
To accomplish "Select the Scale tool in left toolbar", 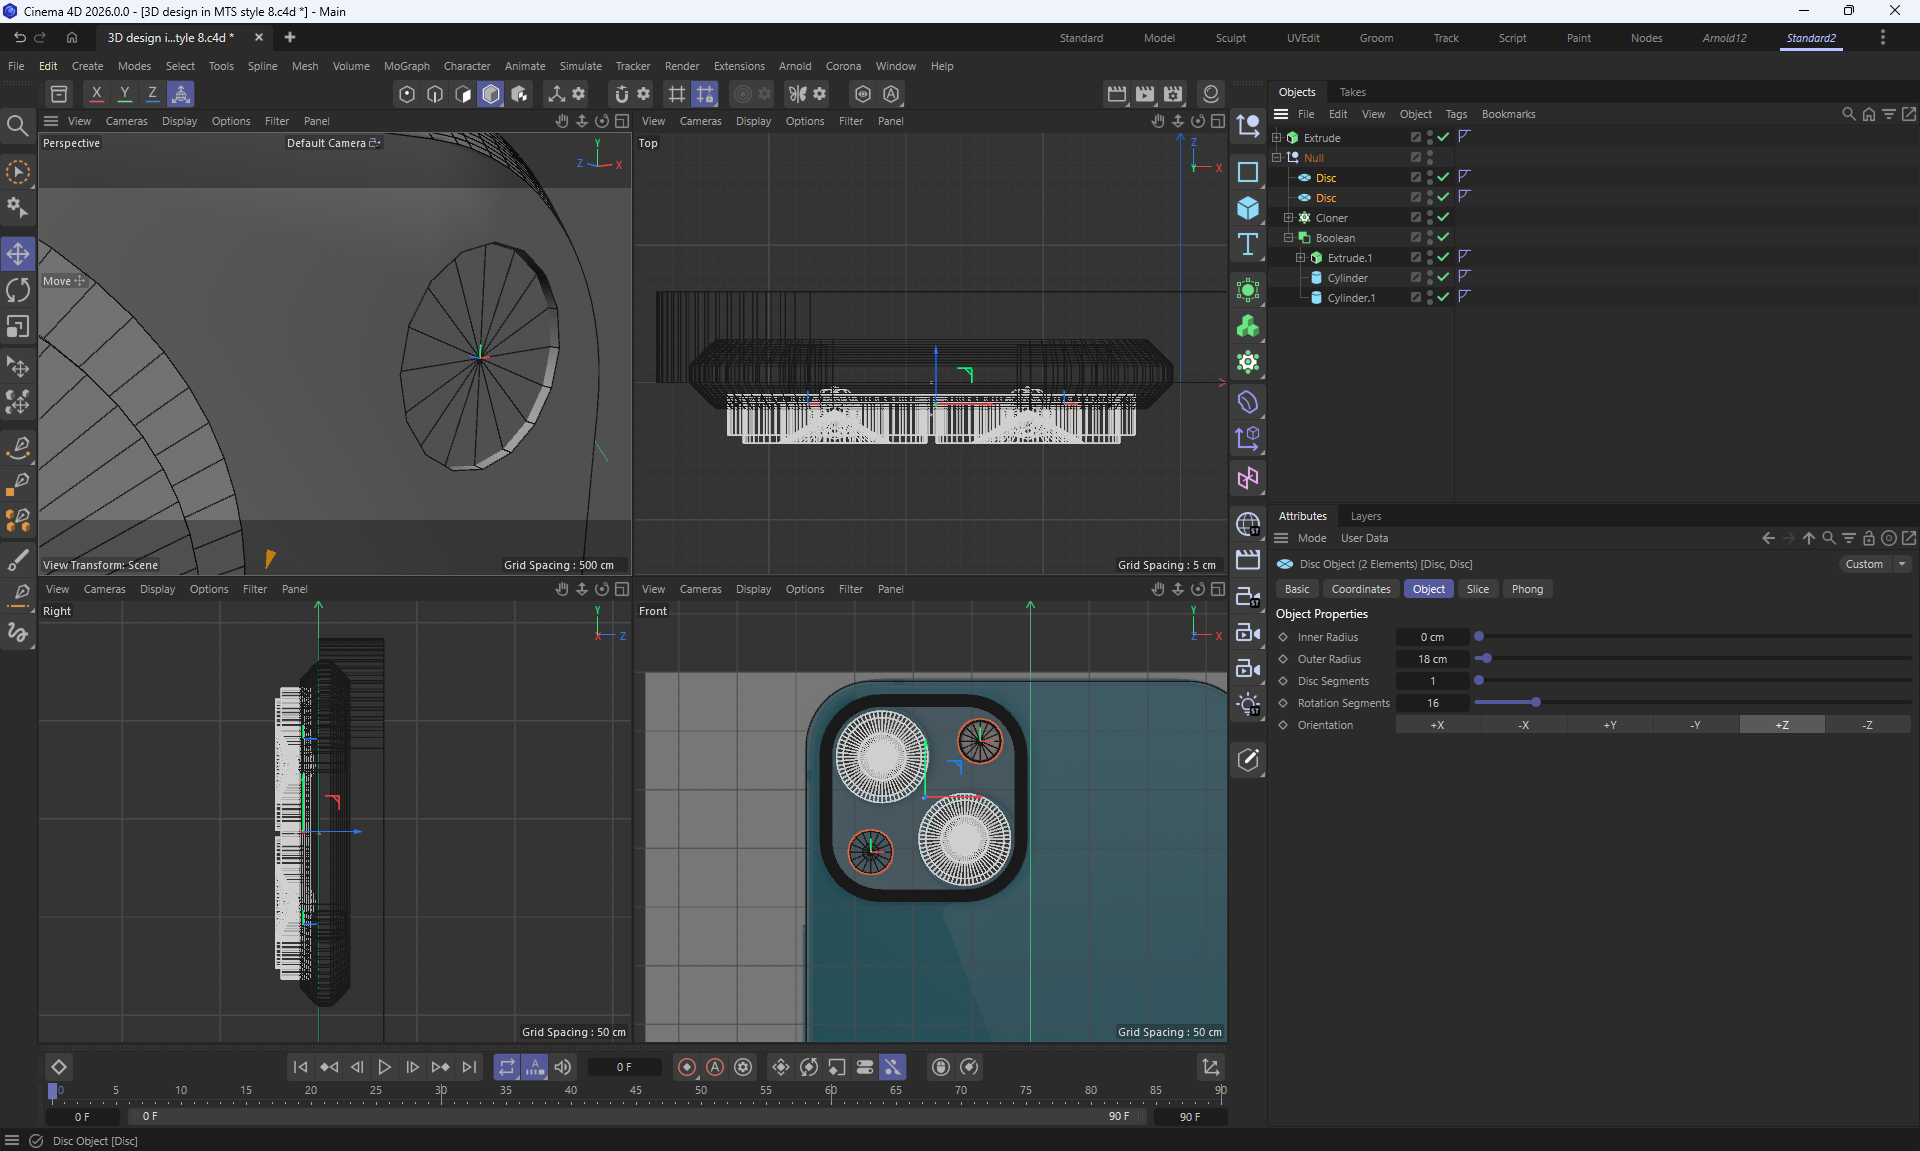I will click(18, 327).
